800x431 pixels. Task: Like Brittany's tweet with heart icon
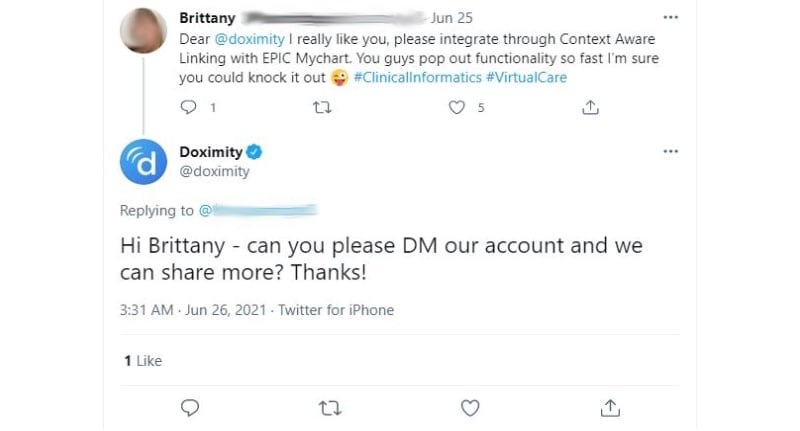pyautogui.click(x=457, y=107)
